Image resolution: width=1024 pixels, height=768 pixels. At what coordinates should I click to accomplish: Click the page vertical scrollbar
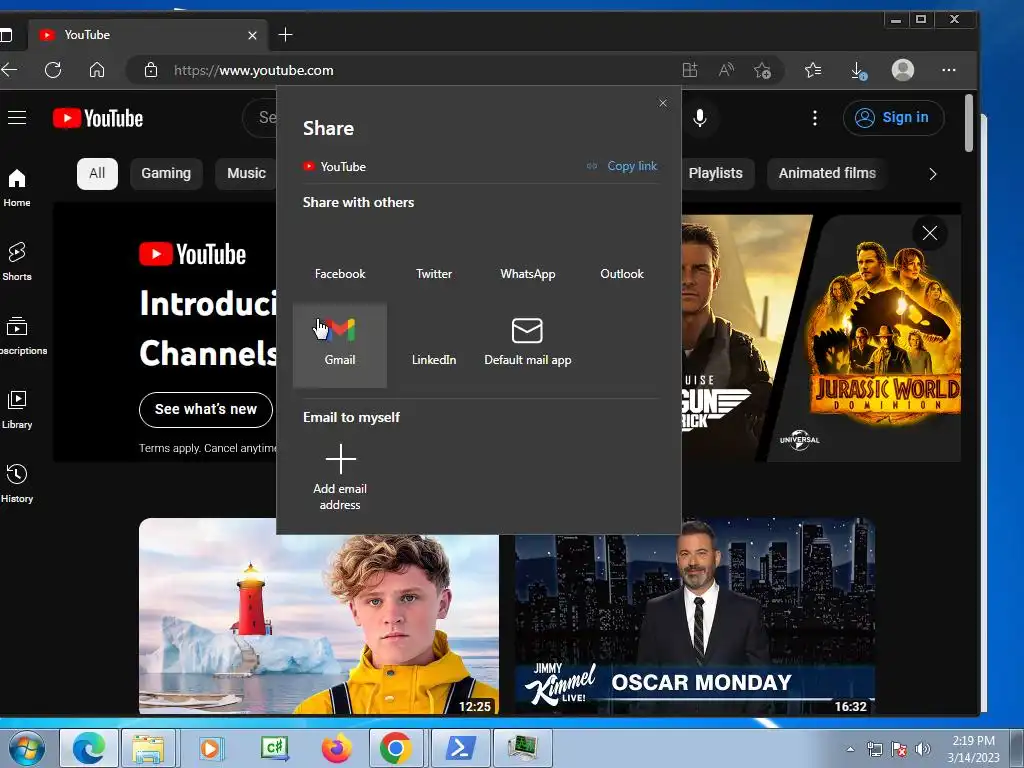click(969, 123)
